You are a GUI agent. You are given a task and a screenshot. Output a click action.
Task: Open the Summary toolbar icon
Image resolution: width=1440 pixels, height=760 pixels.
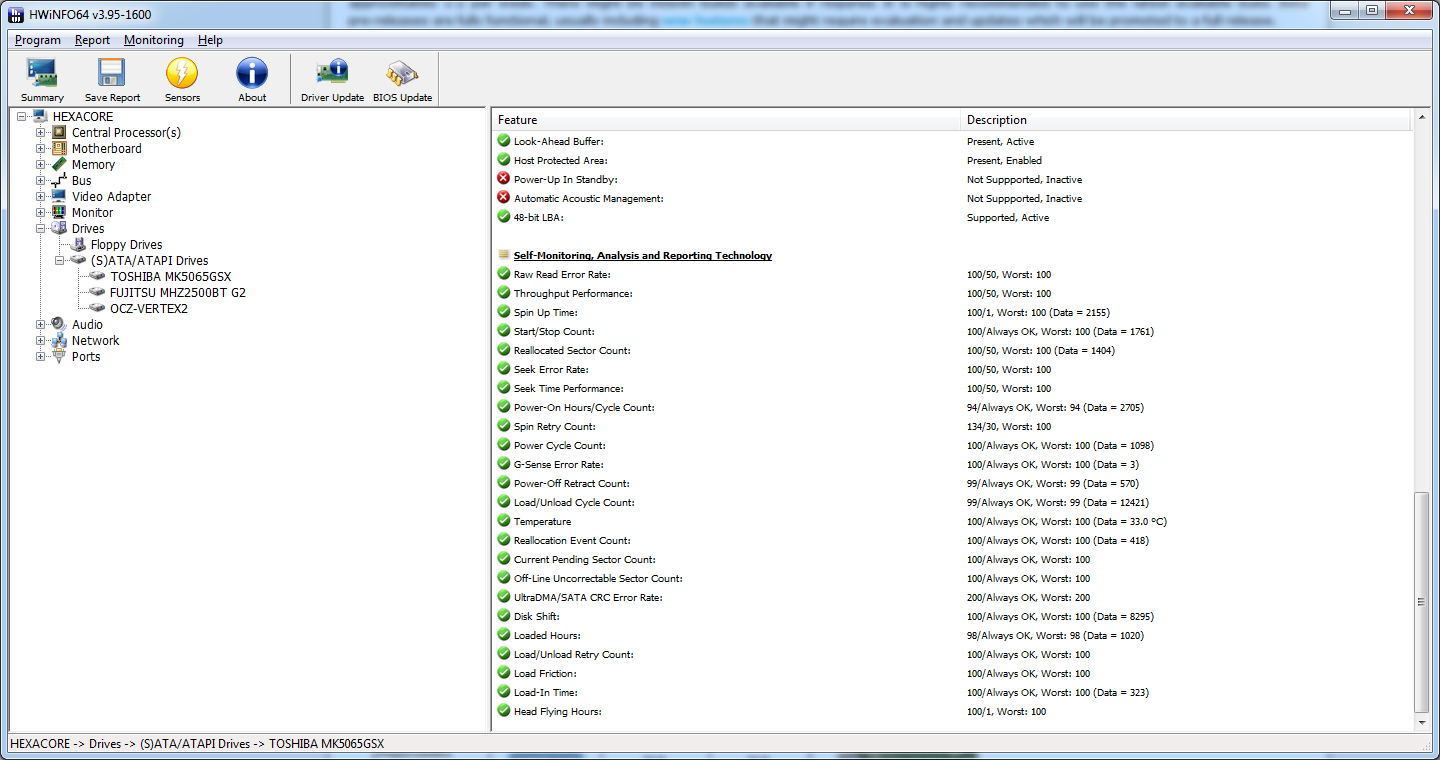click(42, 72)
